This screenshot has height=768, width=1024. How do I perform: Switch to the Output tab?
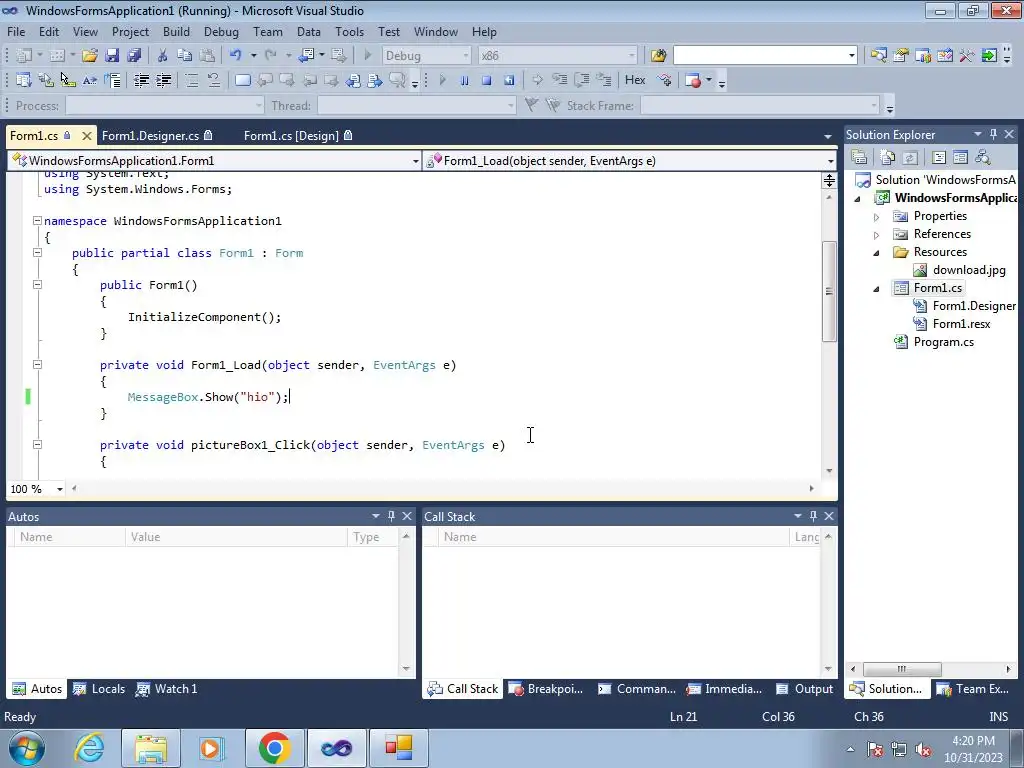pyautogui.click(x=805, y=689)
